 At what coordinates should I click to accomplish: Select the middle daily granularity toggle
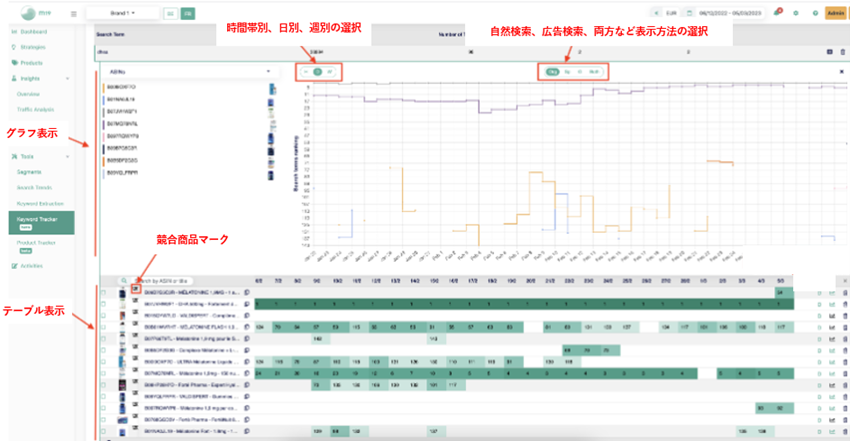click(x=317, y=72)
